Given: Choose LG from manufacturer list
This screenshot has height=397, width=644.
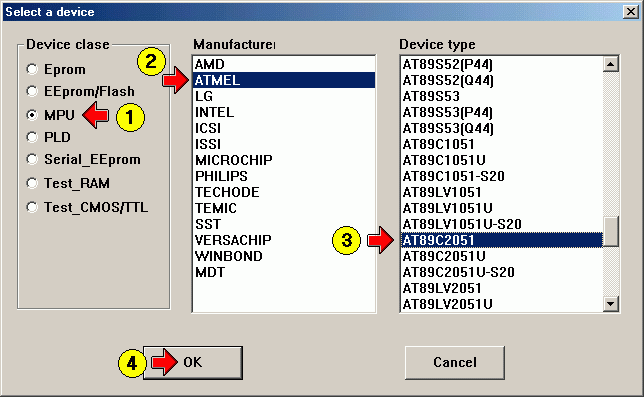Looking at the screenshot, I should (283, 96).
